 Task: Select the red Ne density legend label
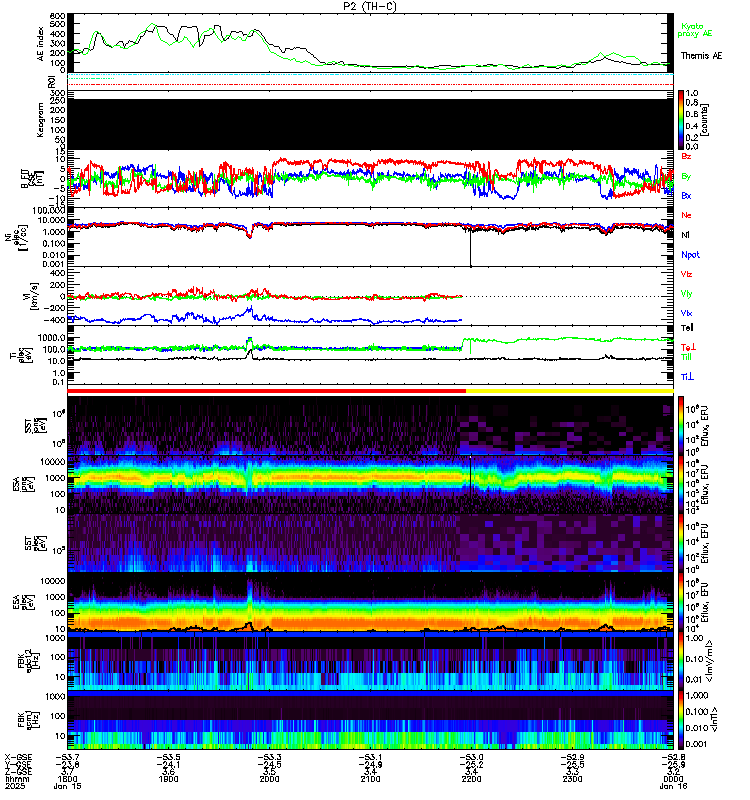[x=686, y=215]
